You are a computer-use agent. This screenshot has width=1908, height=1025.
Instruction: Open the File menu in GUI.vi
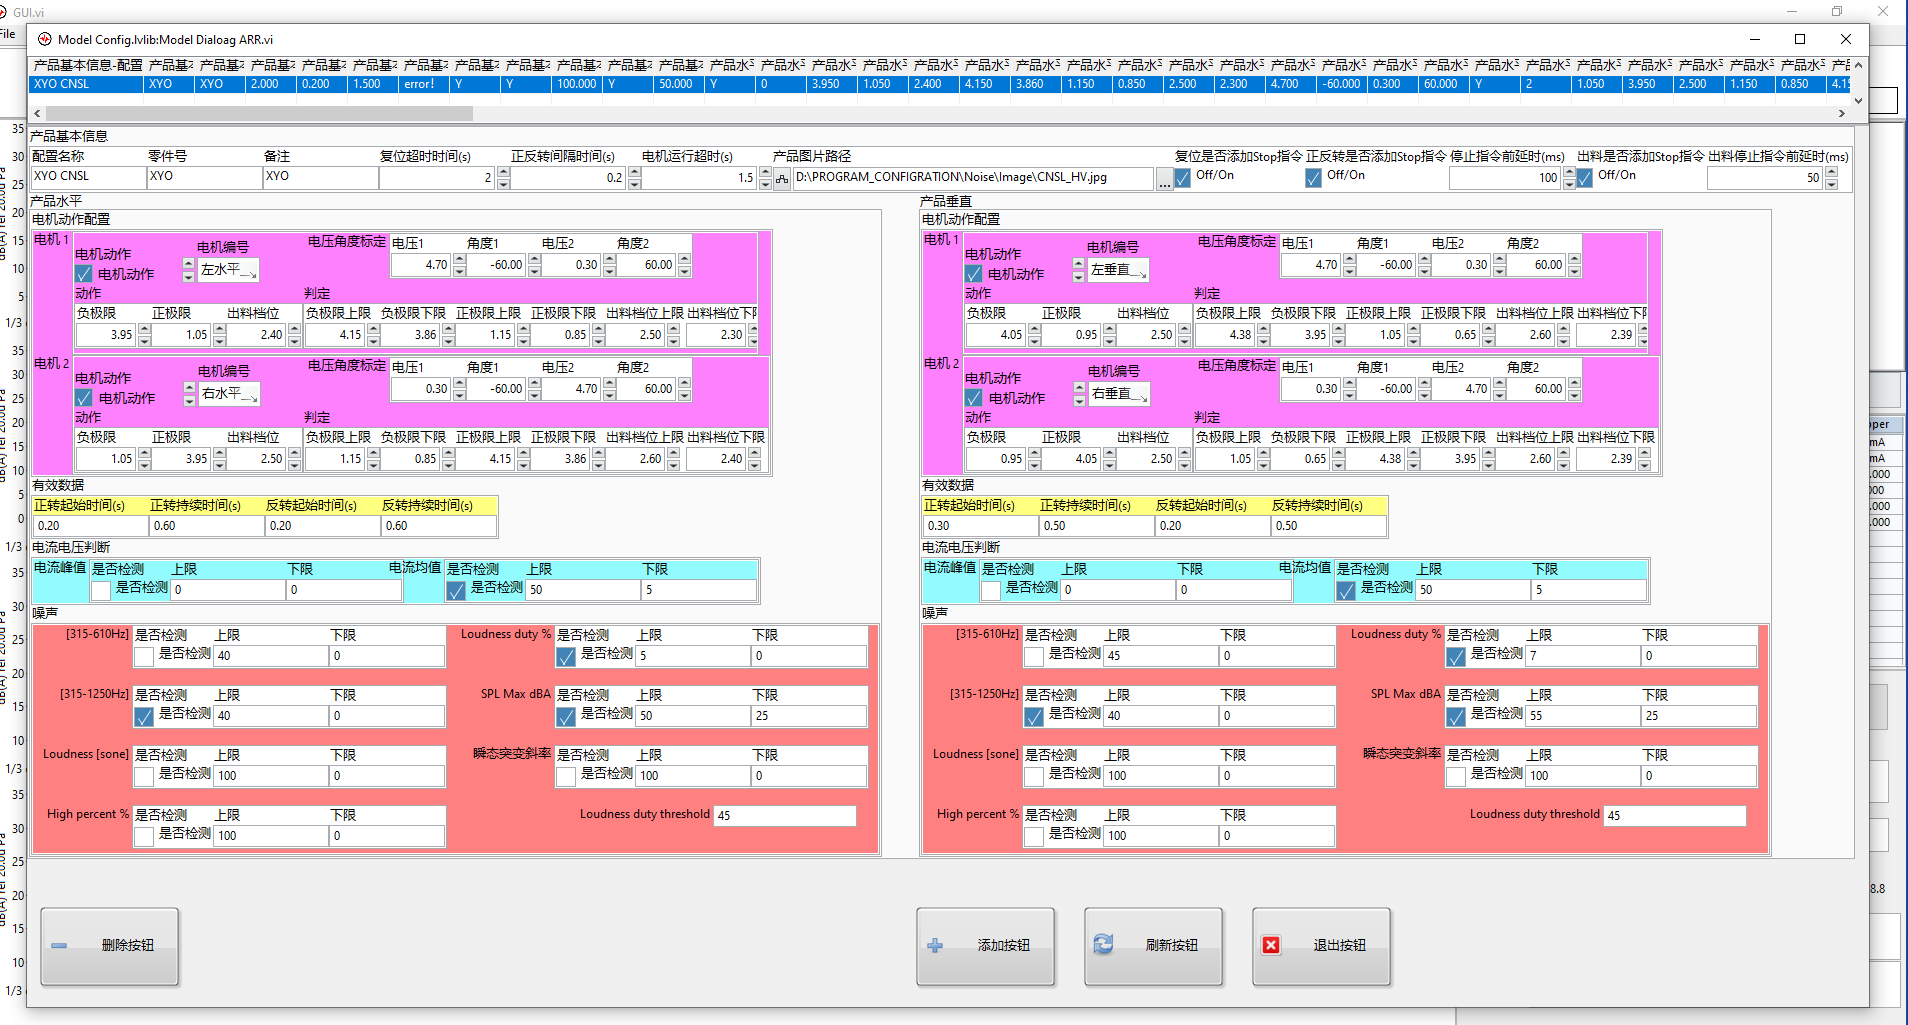[x=8, y=33]
